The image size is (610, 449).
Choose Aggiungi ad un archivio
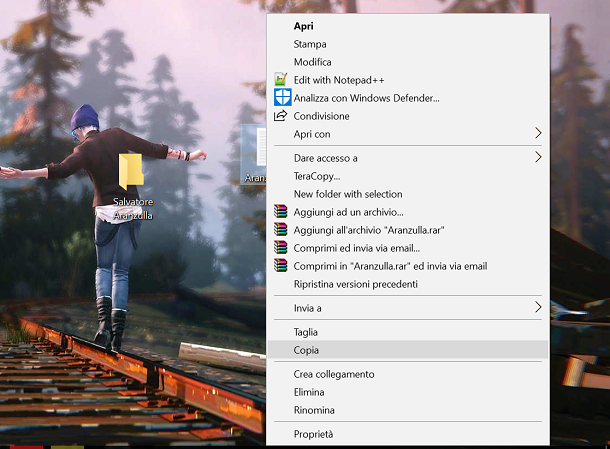pos(408,212)
